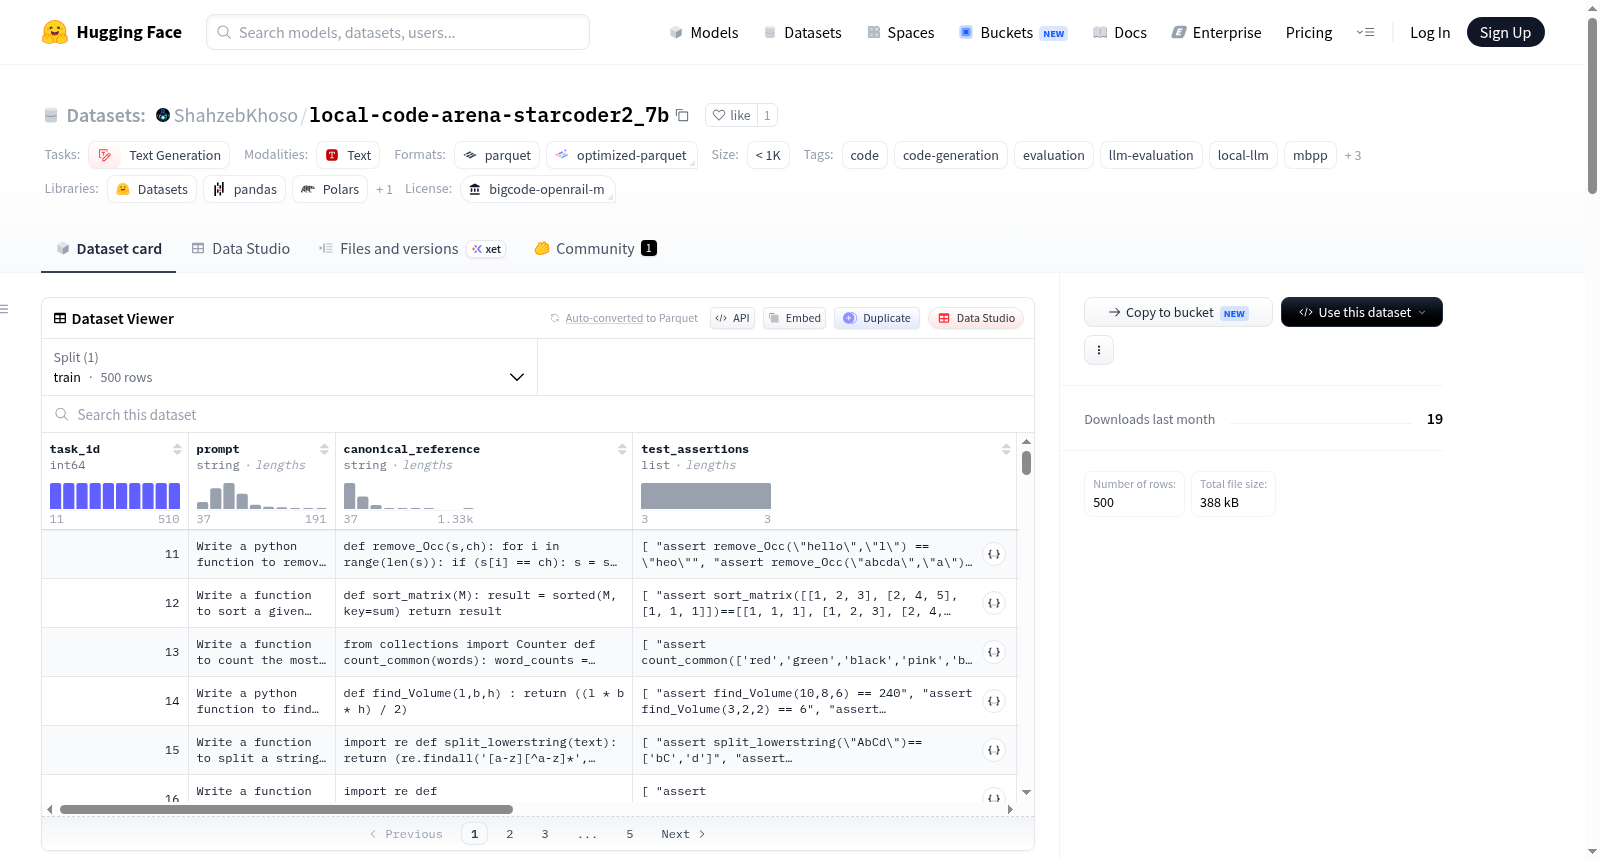The image size is (1600, 861).
Task: Select the Text Generation task tag
Action: [159, 155]
